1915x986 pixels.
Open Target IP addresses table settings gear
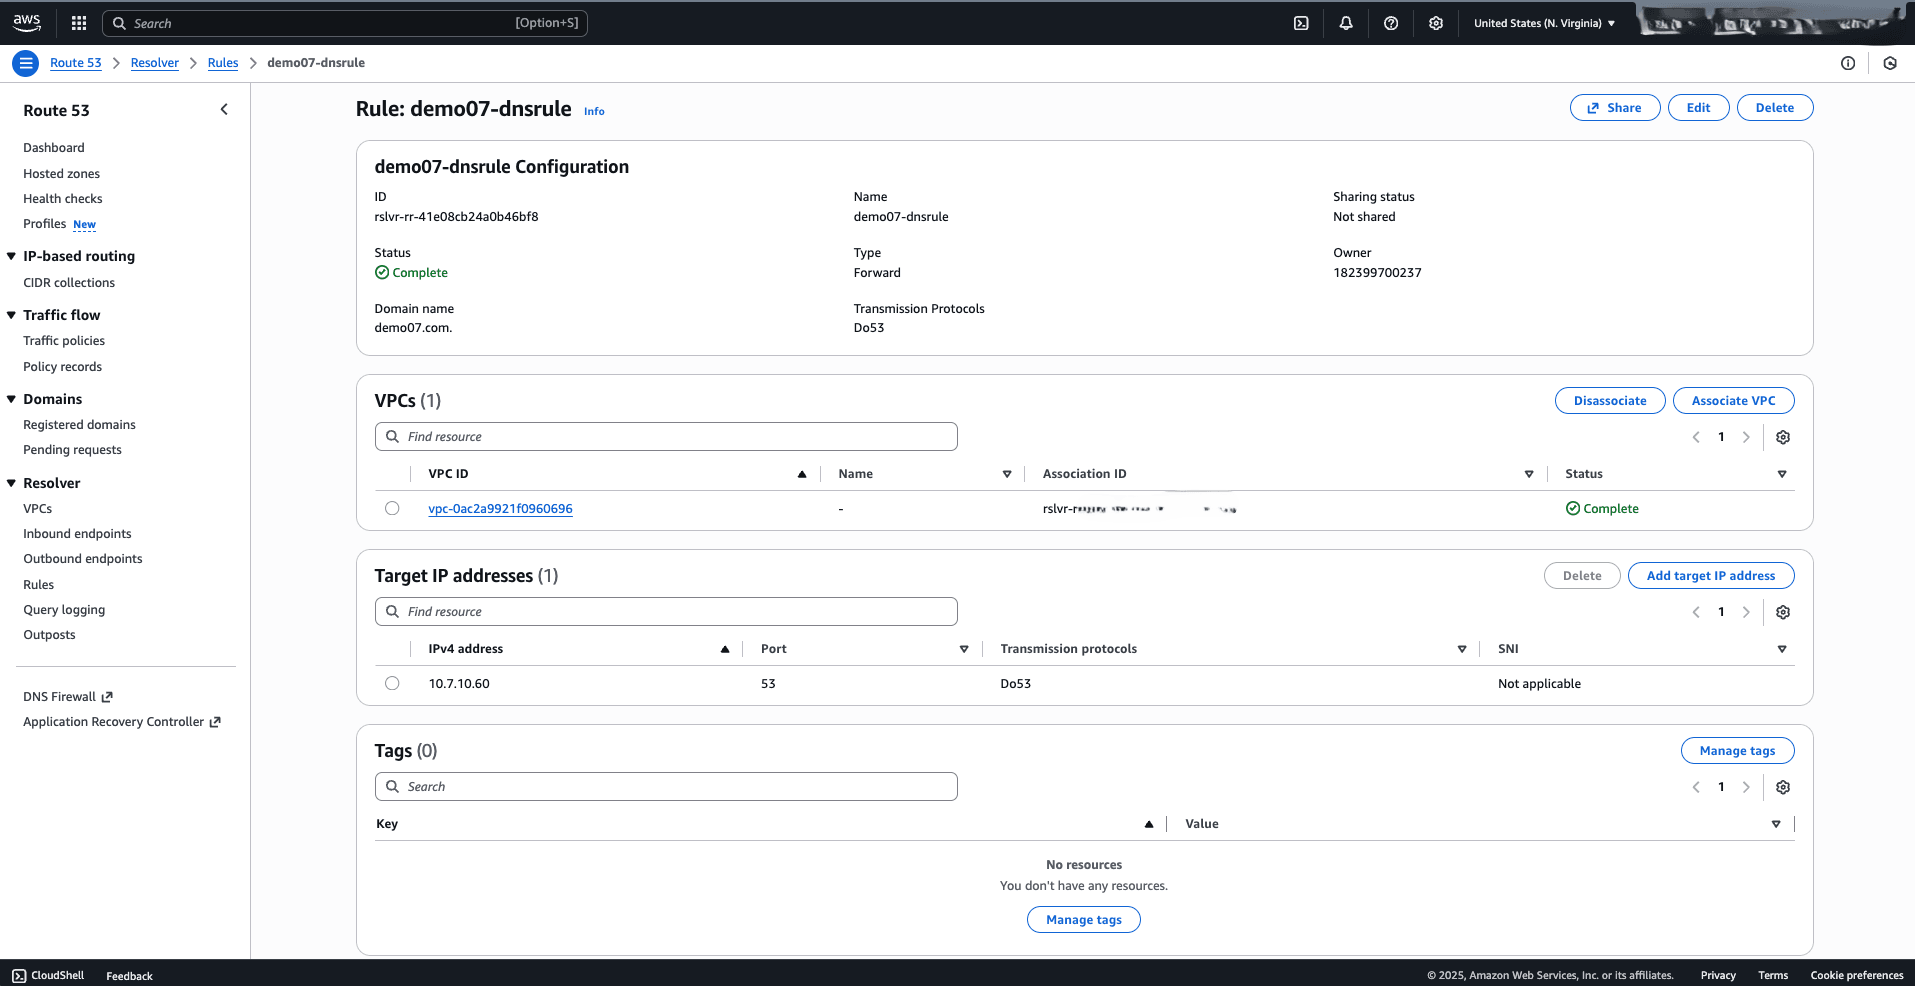[x=1782, y=612]
